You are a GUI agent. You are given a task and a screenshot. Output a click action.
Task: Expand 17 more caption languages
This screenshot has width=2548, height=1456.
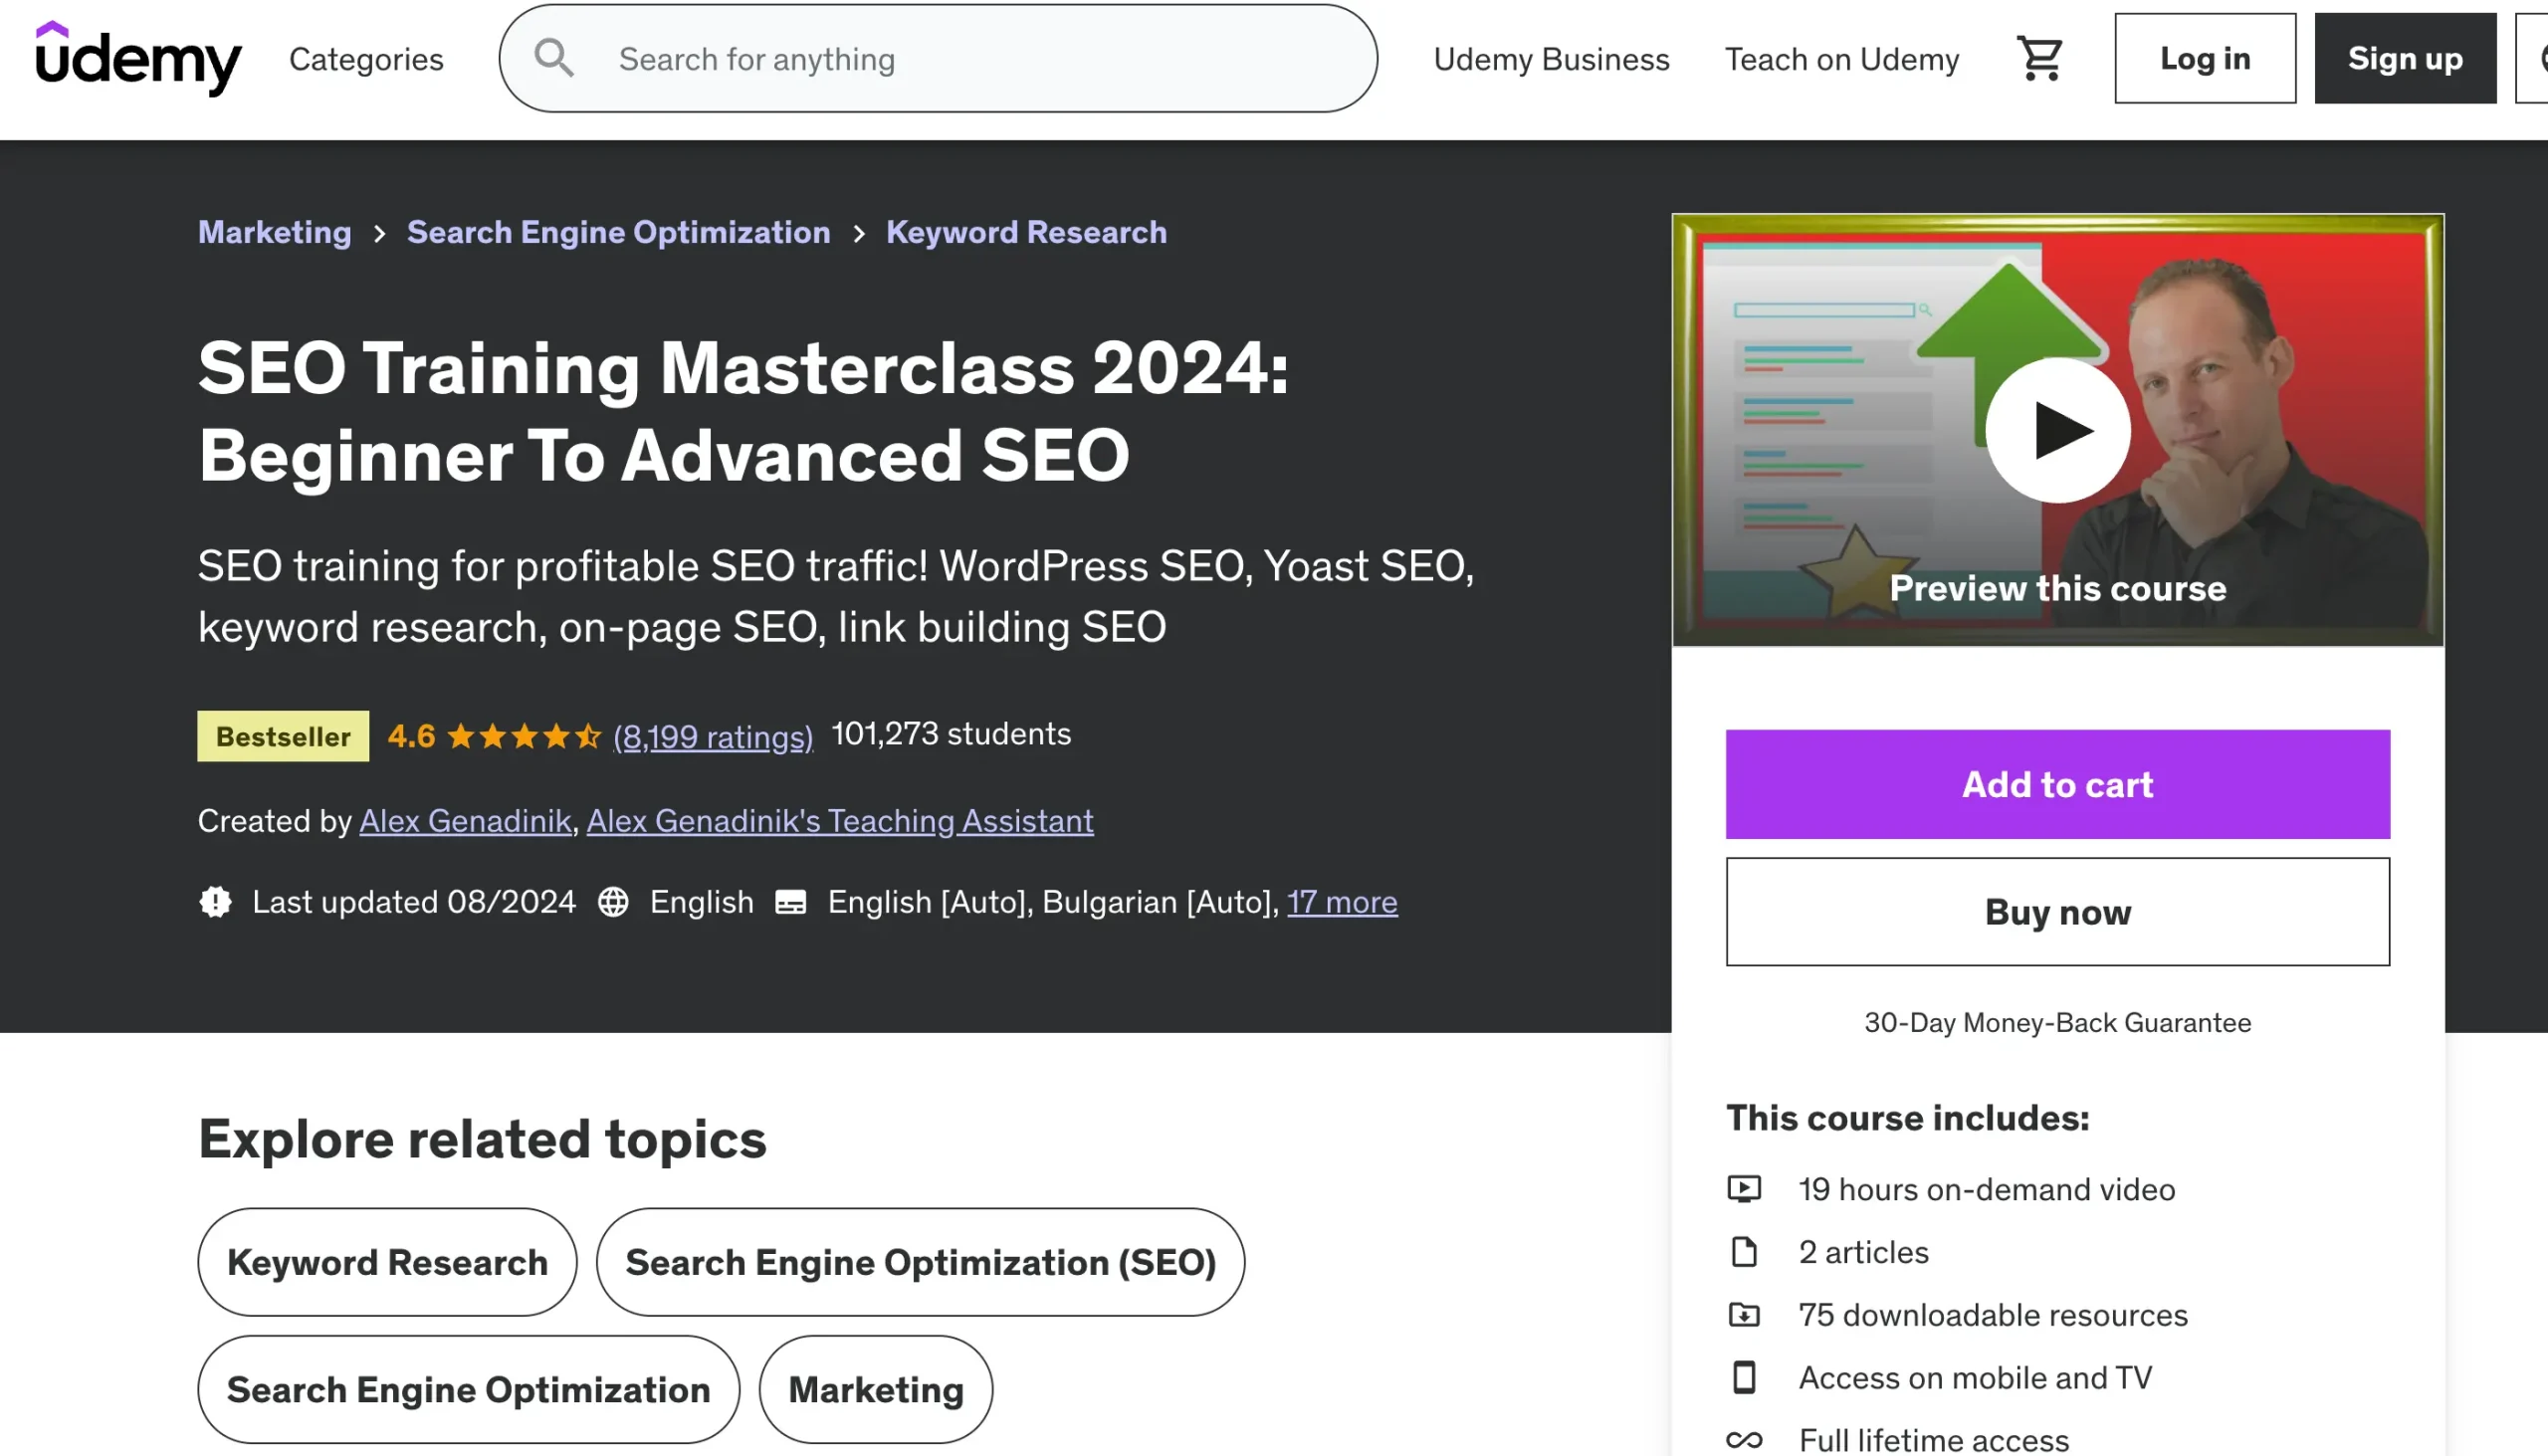1341,902
